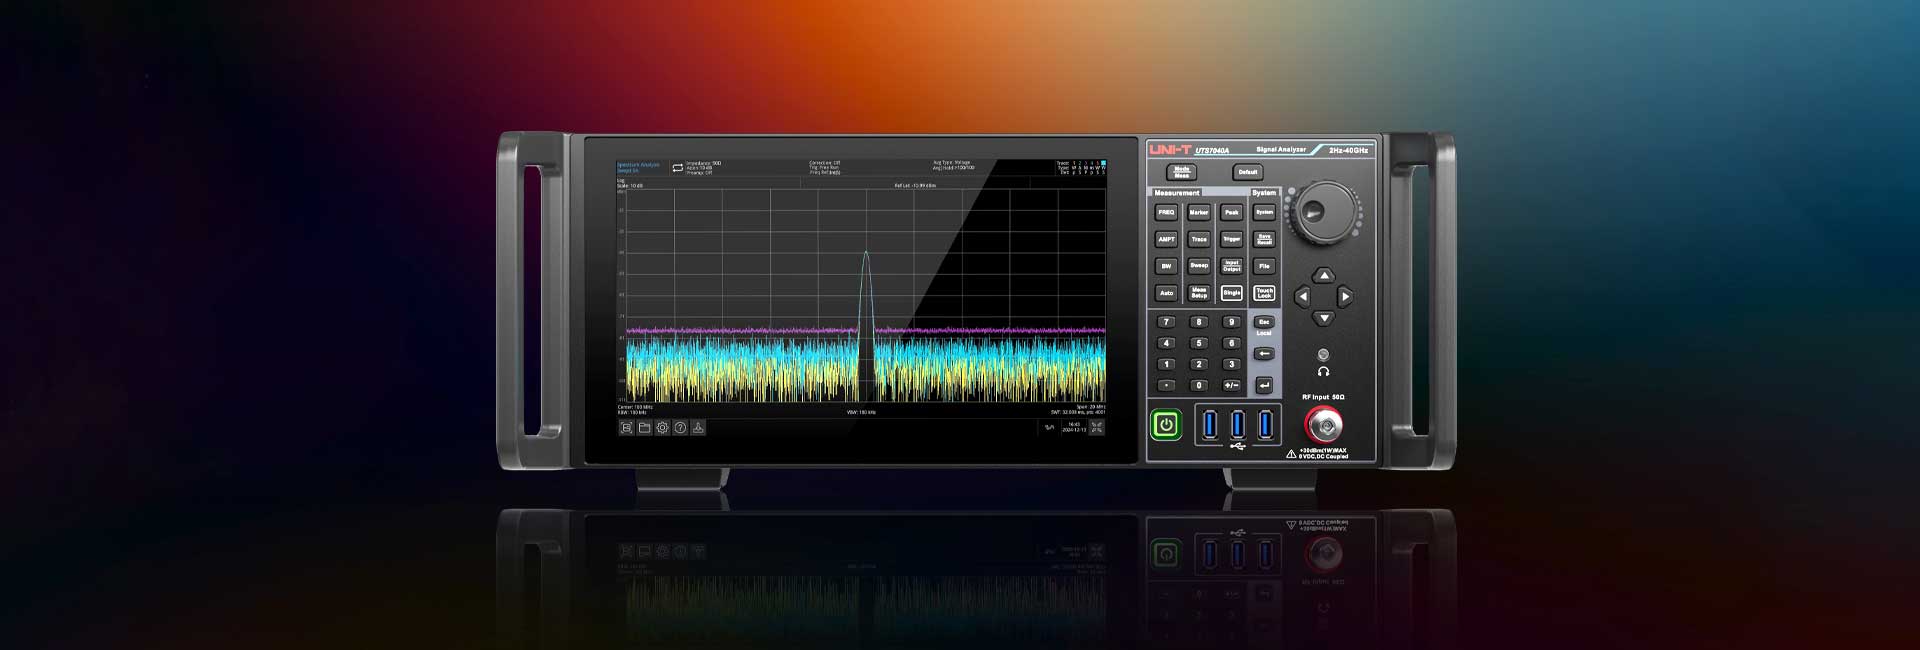Click the rotary tuning knob
The height and width of the screenshot is (650, 1920).
[x=1324, y=211]
